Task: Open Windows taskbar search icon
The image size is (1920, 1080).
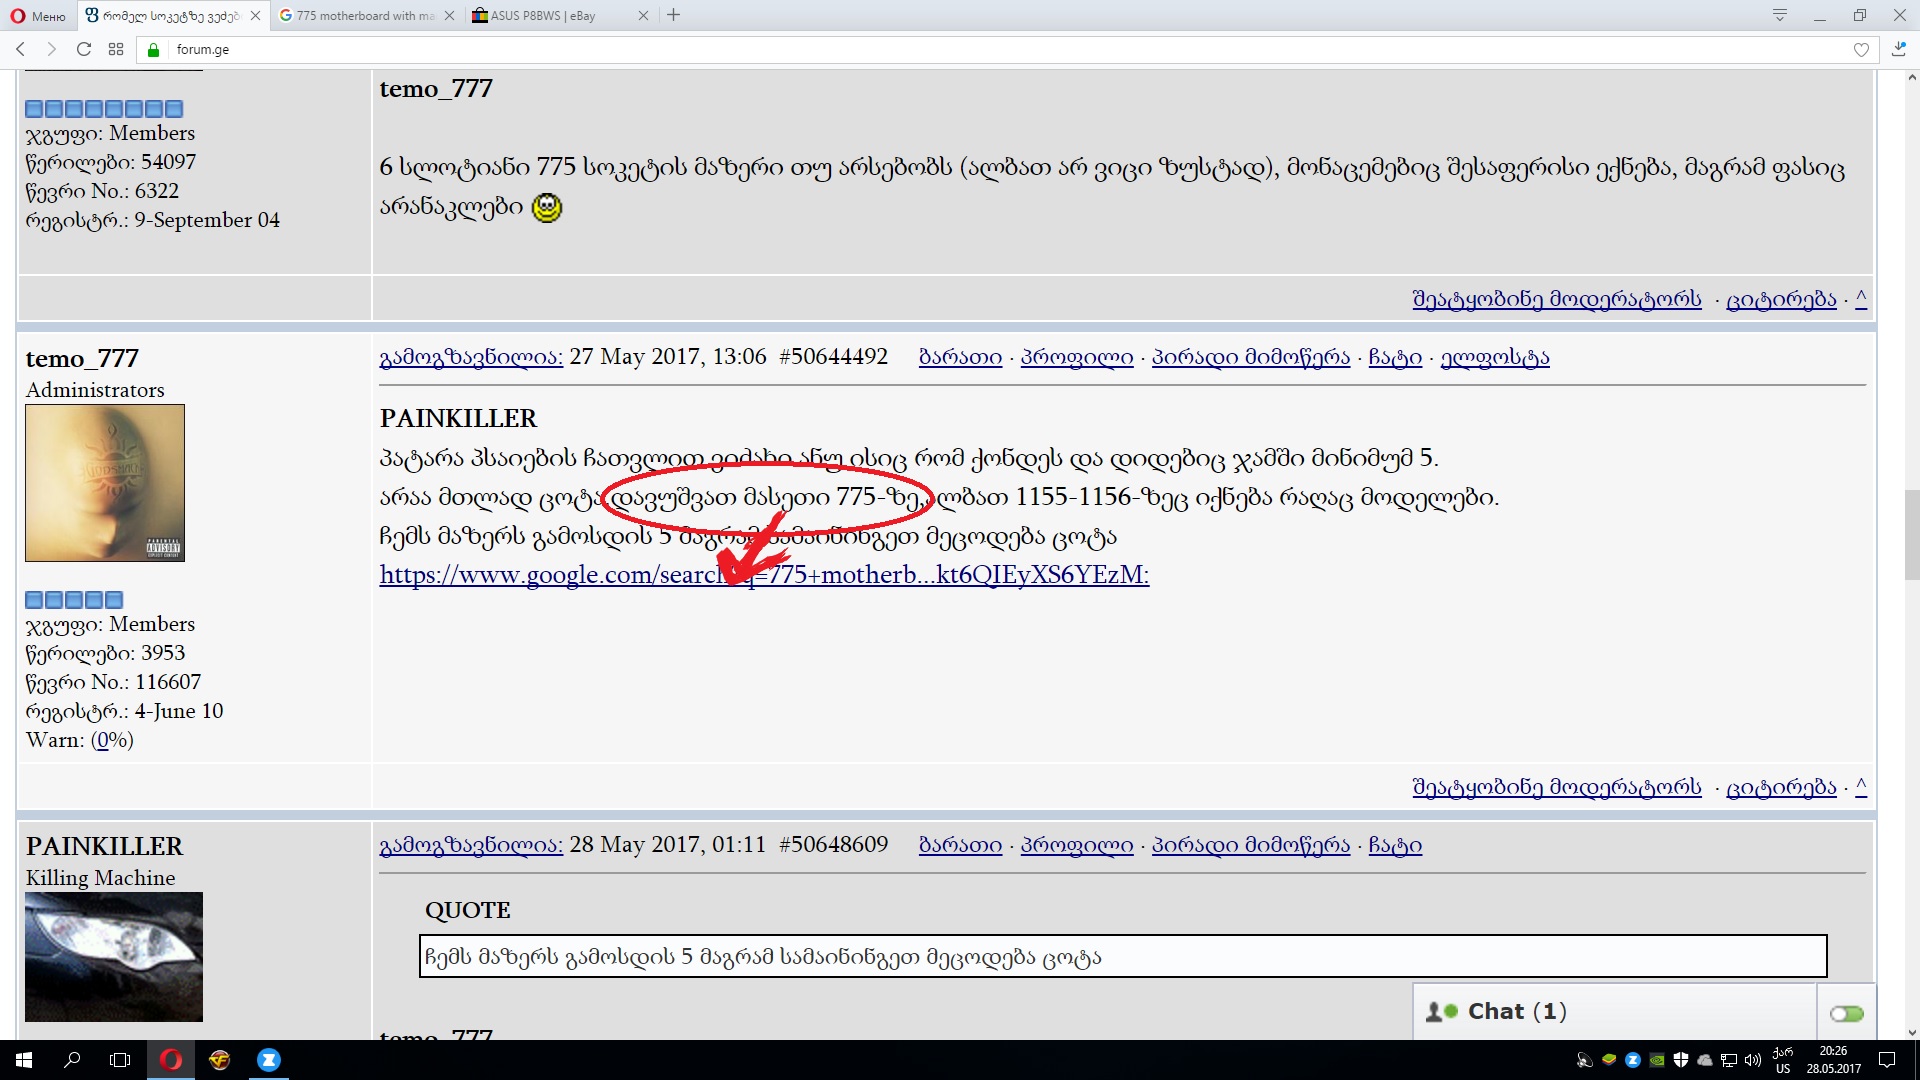Action: tap(72, 1060)
